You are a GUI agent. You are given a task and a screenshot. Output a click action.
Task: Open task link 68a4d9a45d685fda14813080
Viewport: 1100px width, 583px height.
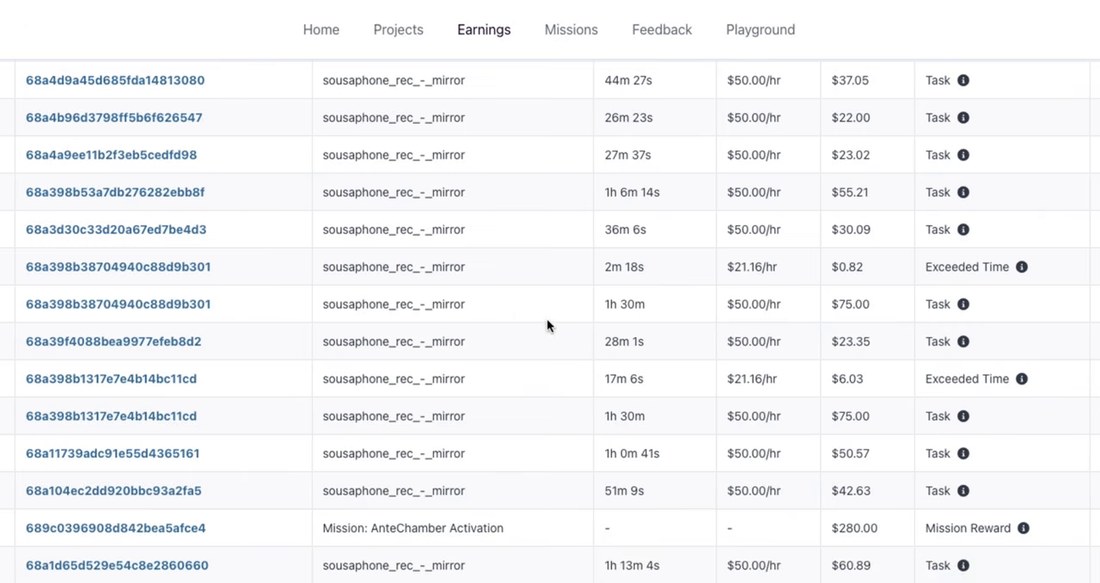[115, 81]
